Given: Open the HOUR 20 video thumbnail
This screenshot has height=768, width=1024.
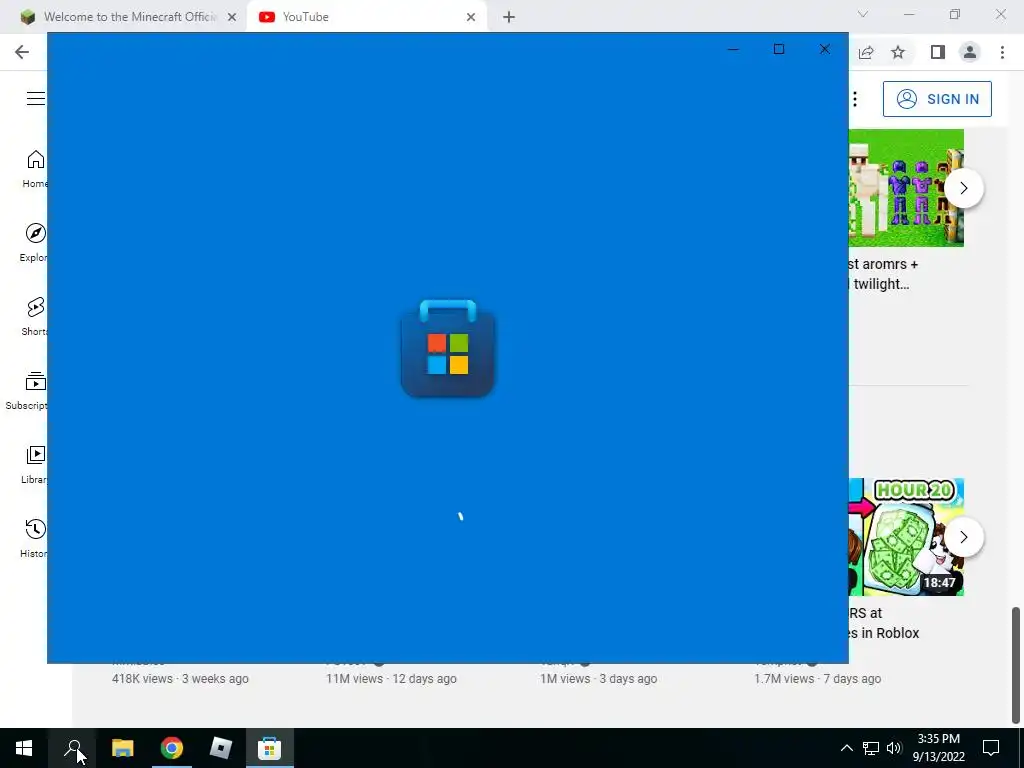Looking at the screenshot, I should [906, 537].
